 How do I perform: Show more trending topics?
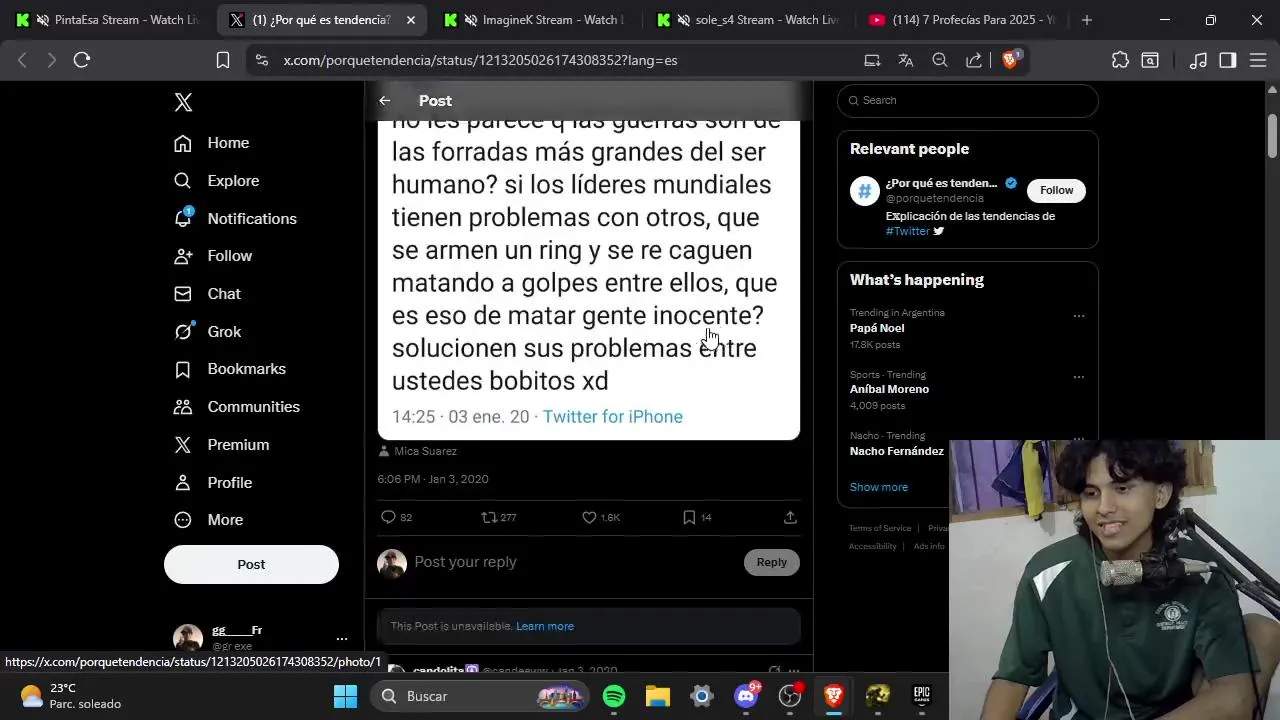pyautogui.click(x=879, y=487)
